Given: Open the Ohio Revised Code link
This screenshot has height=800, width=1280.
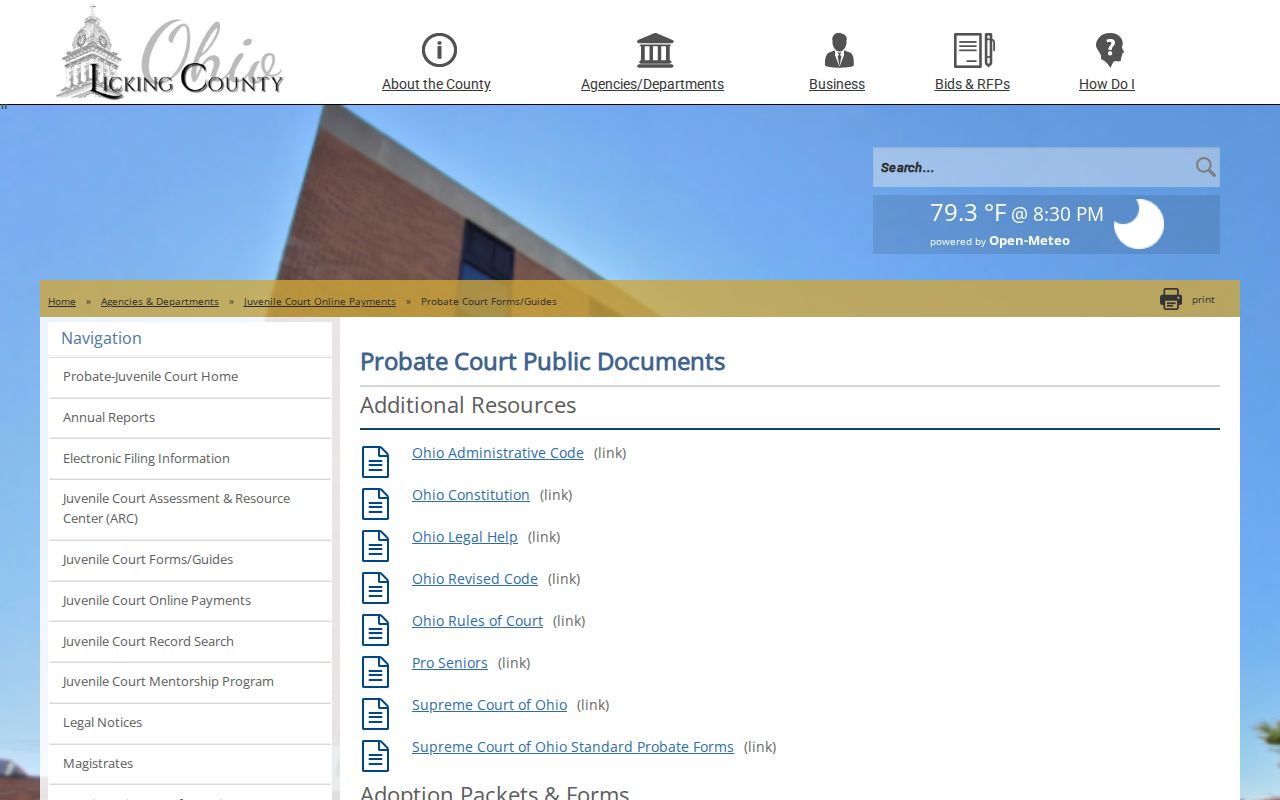Looking at the screenshot, I should [475, 579].
